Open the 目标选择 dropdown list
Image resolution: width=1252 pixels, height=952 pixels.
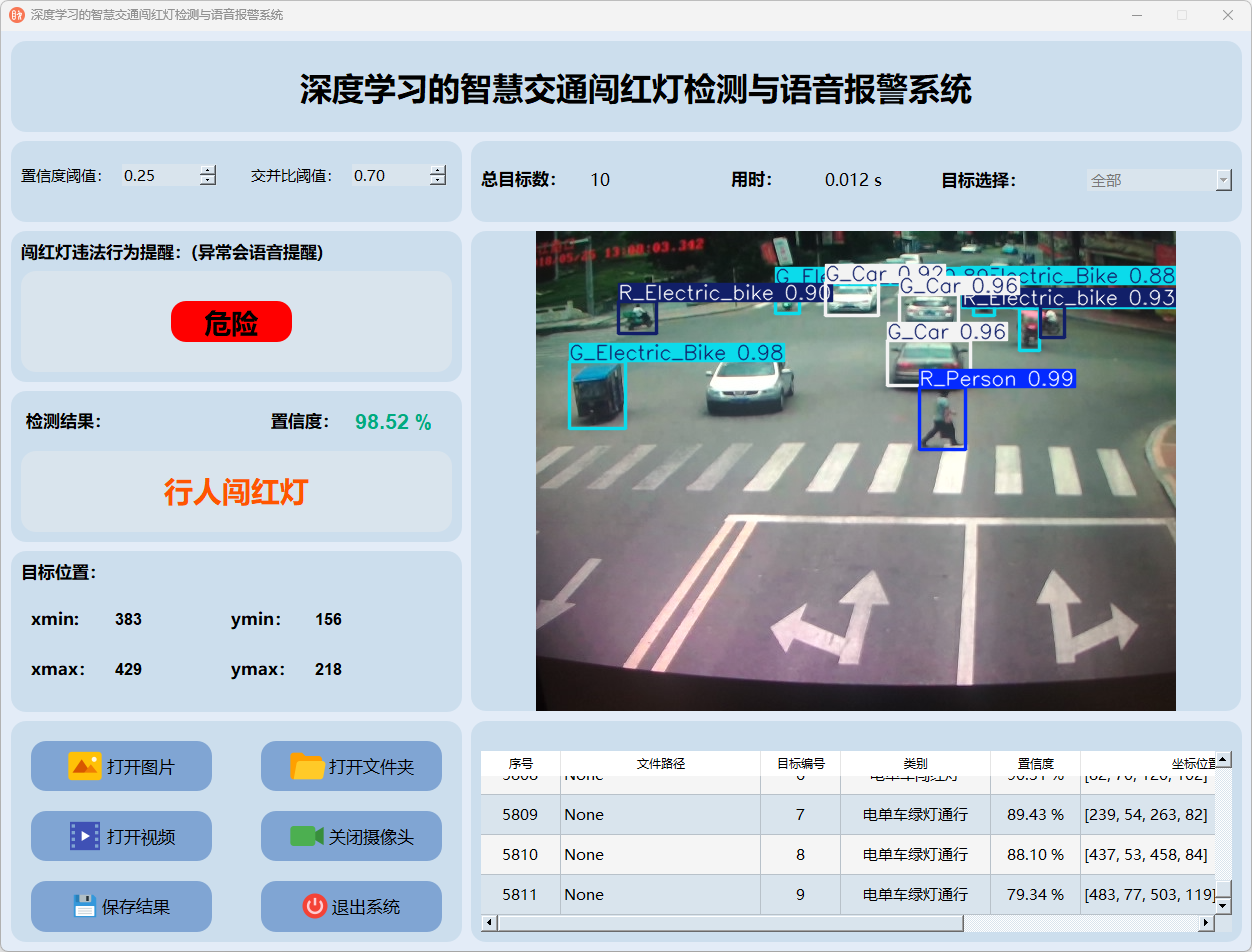pyautogui.click(x=1223, y=180)
